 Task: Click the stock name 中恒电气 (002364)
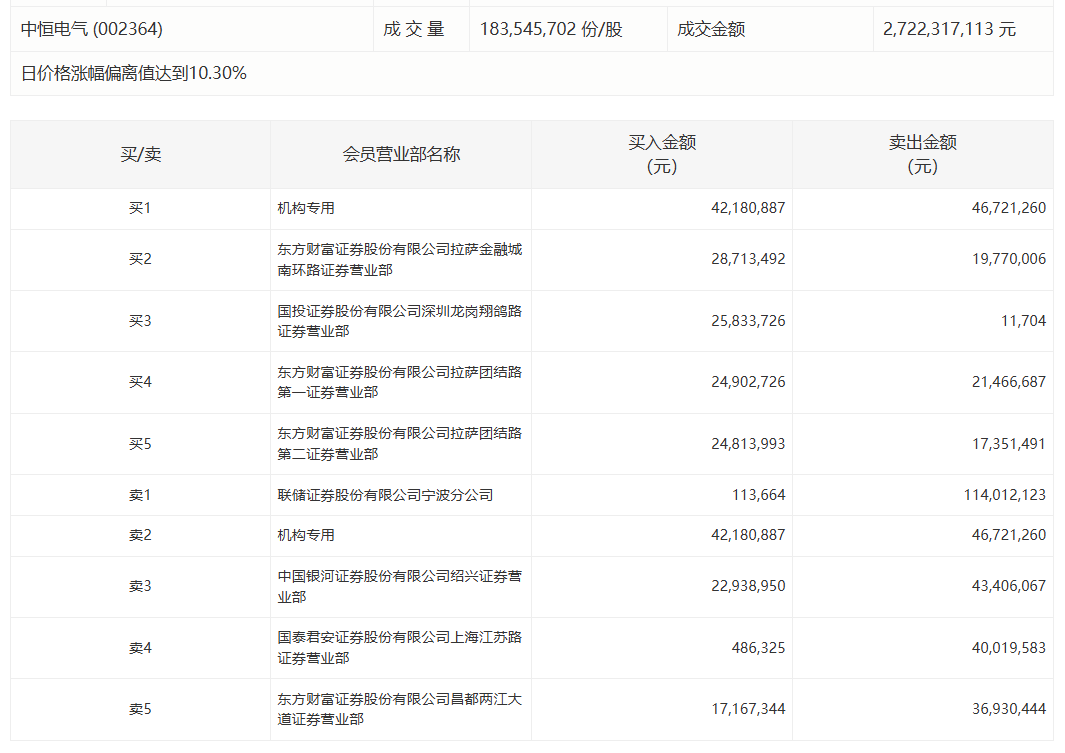[92, 30]
